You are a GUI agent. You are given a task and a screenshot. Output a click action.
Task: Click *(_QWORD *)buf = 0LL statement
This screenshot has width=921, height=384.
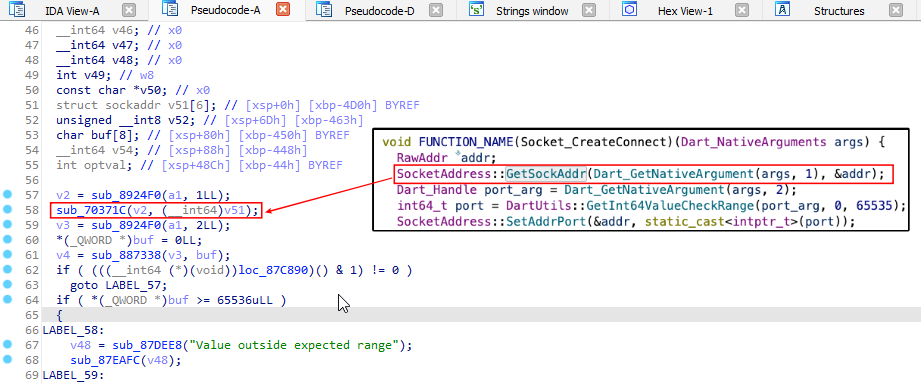[x=130, y=240]
